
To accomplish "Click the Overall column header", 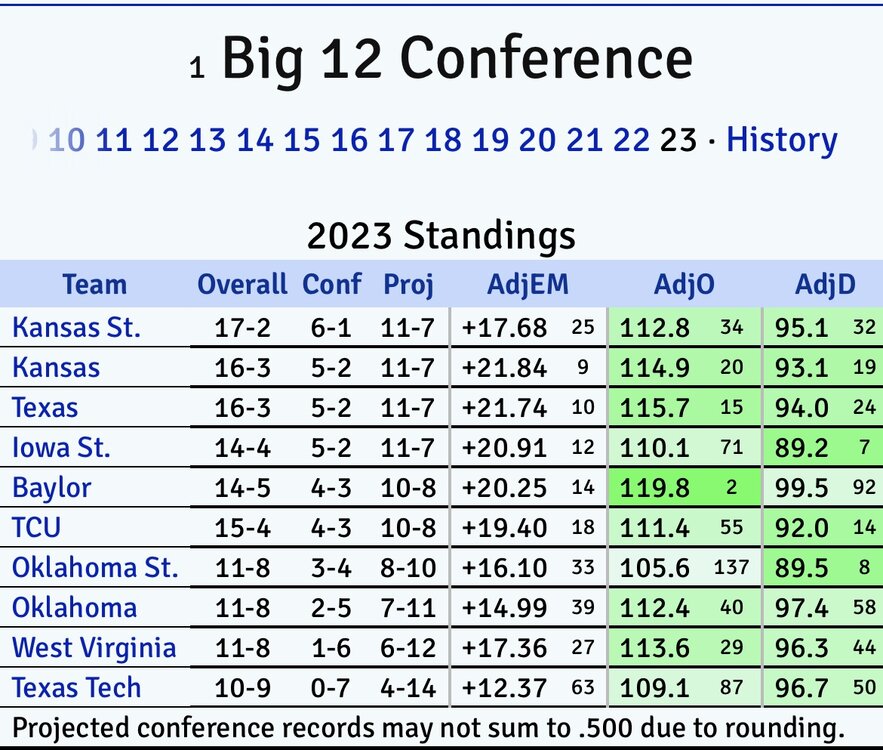I will click(x=242, y=284).
